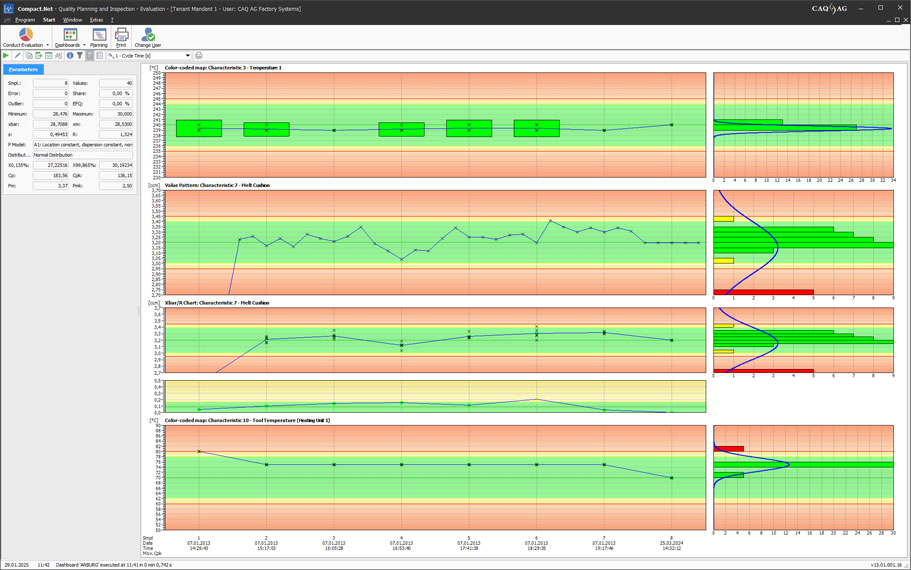911x570 pixels.
Task: Click the Change User icon
Action: point(148,35)
